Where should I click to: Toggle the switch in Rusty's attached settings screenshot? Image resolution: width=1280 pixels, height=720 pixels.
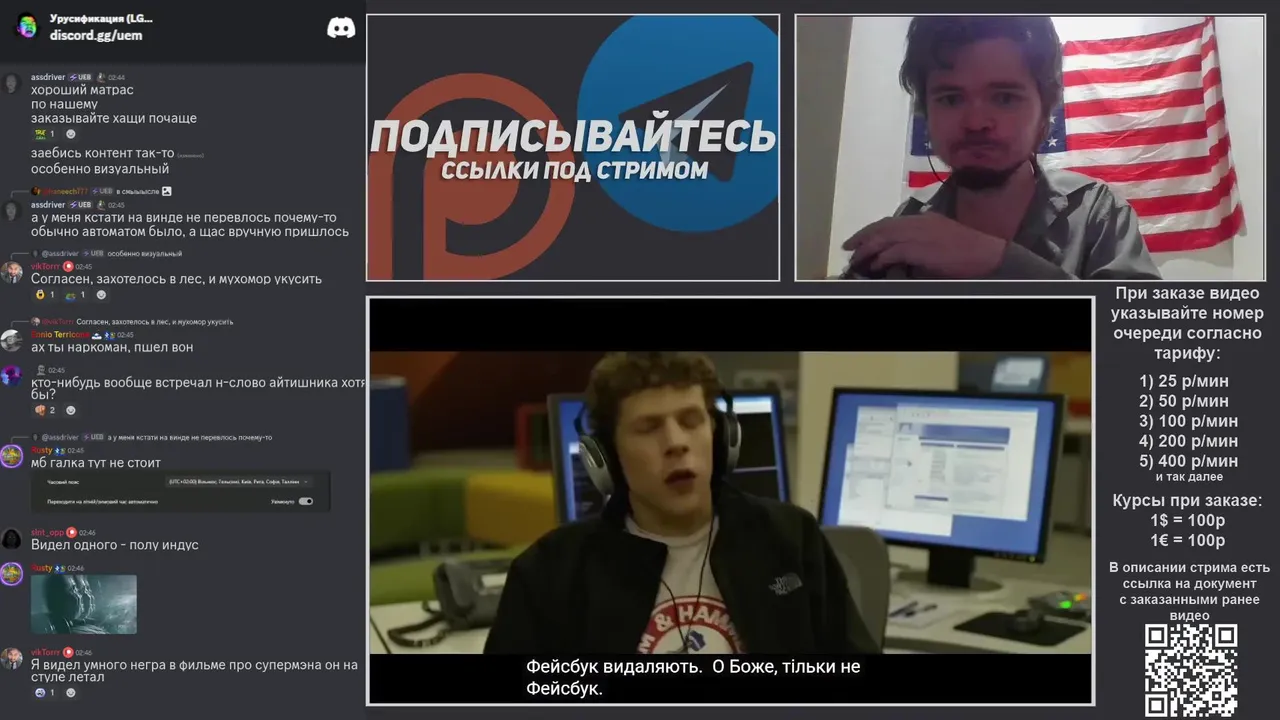pyautogui.click(x=306, y=501)
